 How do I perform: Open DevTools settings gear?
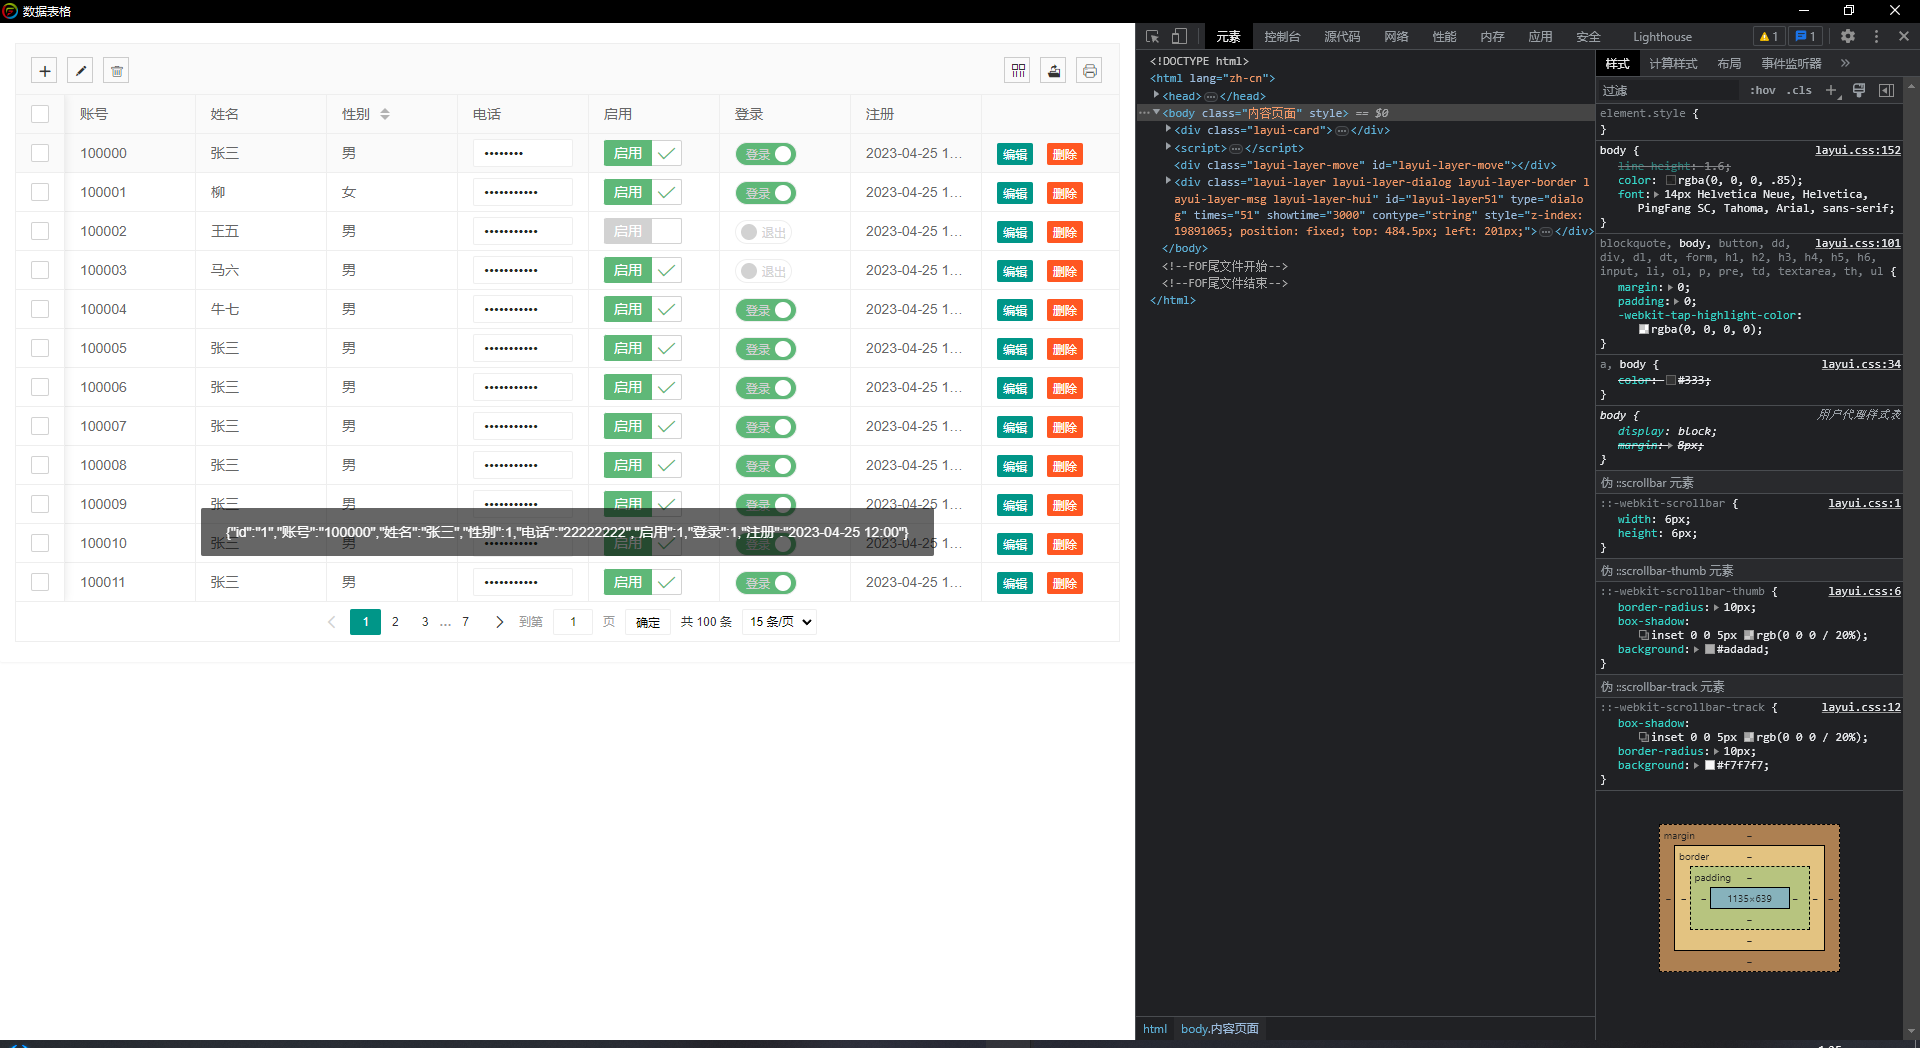click(x=1848, y=36)
